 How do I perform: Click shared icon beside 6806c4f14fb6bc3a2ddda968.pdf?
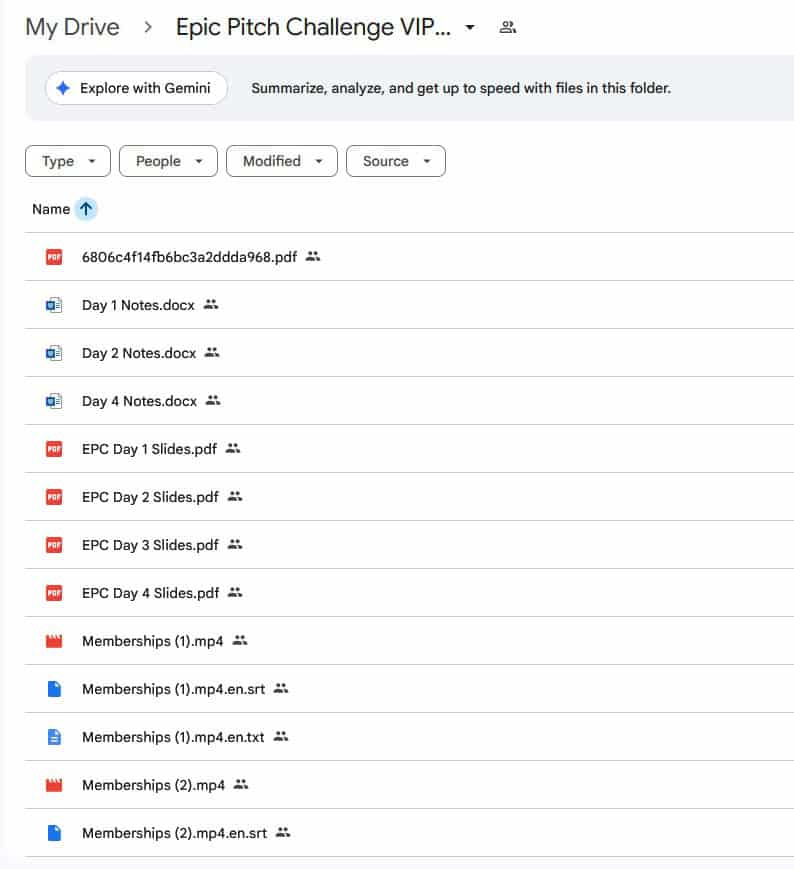point(313,257)
